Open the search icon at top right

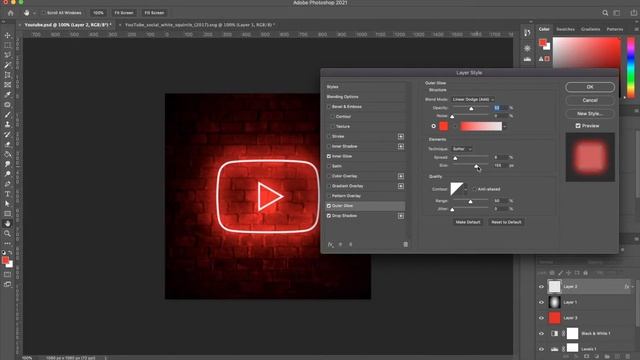[x=605, y=13]
